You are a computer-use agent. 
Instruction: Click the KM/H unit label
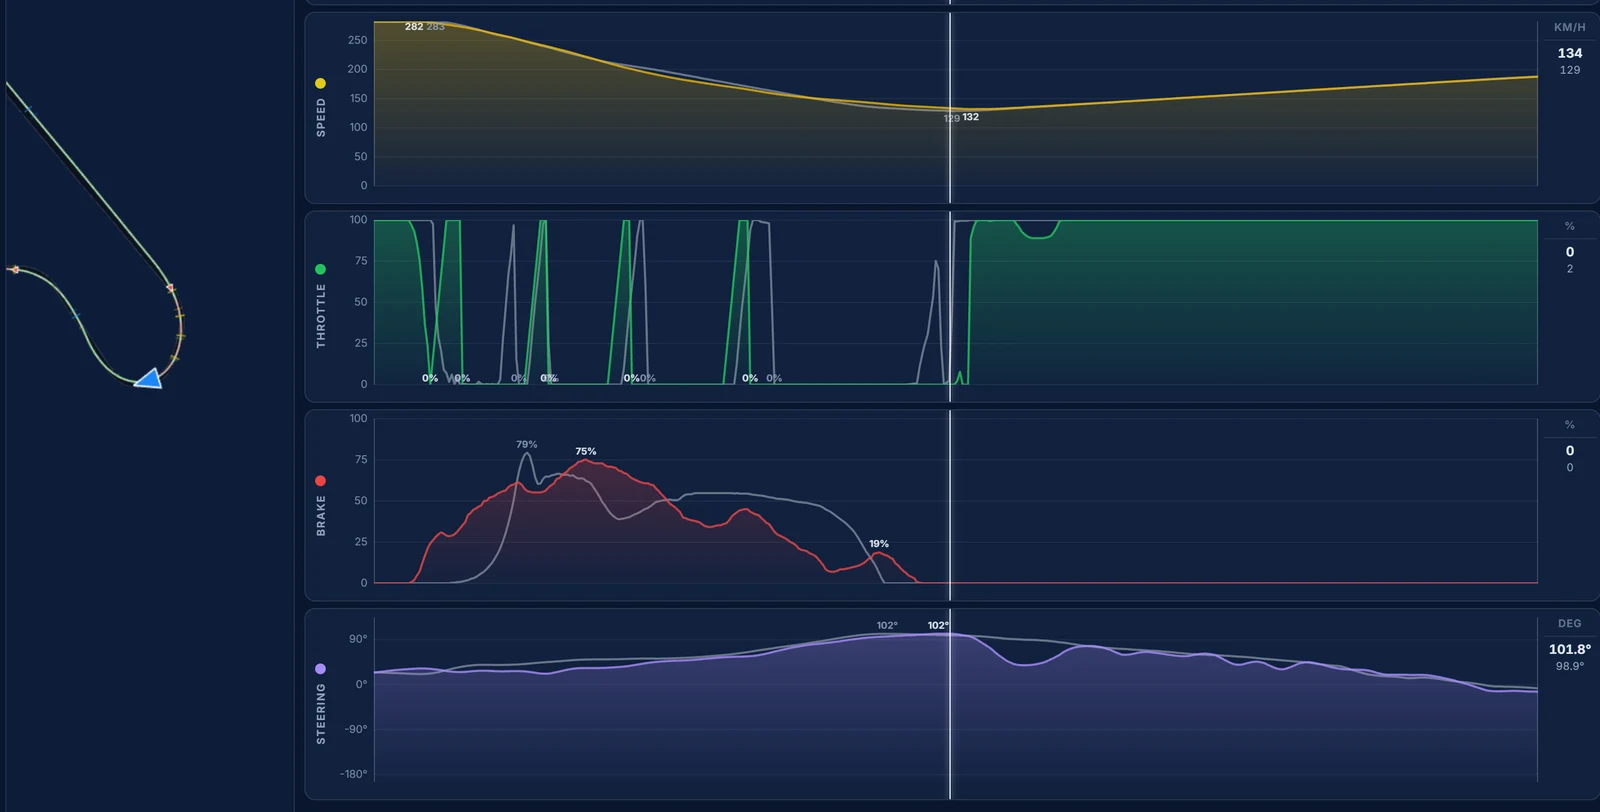click(x=1569, y=27)
